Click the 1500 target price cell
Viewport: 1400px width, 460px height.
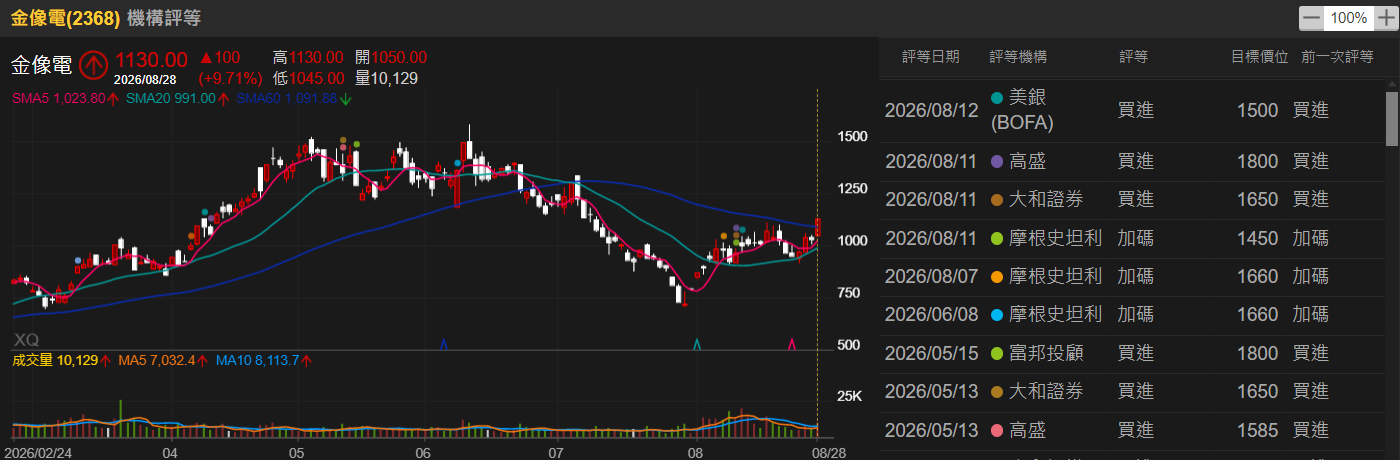tap(1257, 110)
